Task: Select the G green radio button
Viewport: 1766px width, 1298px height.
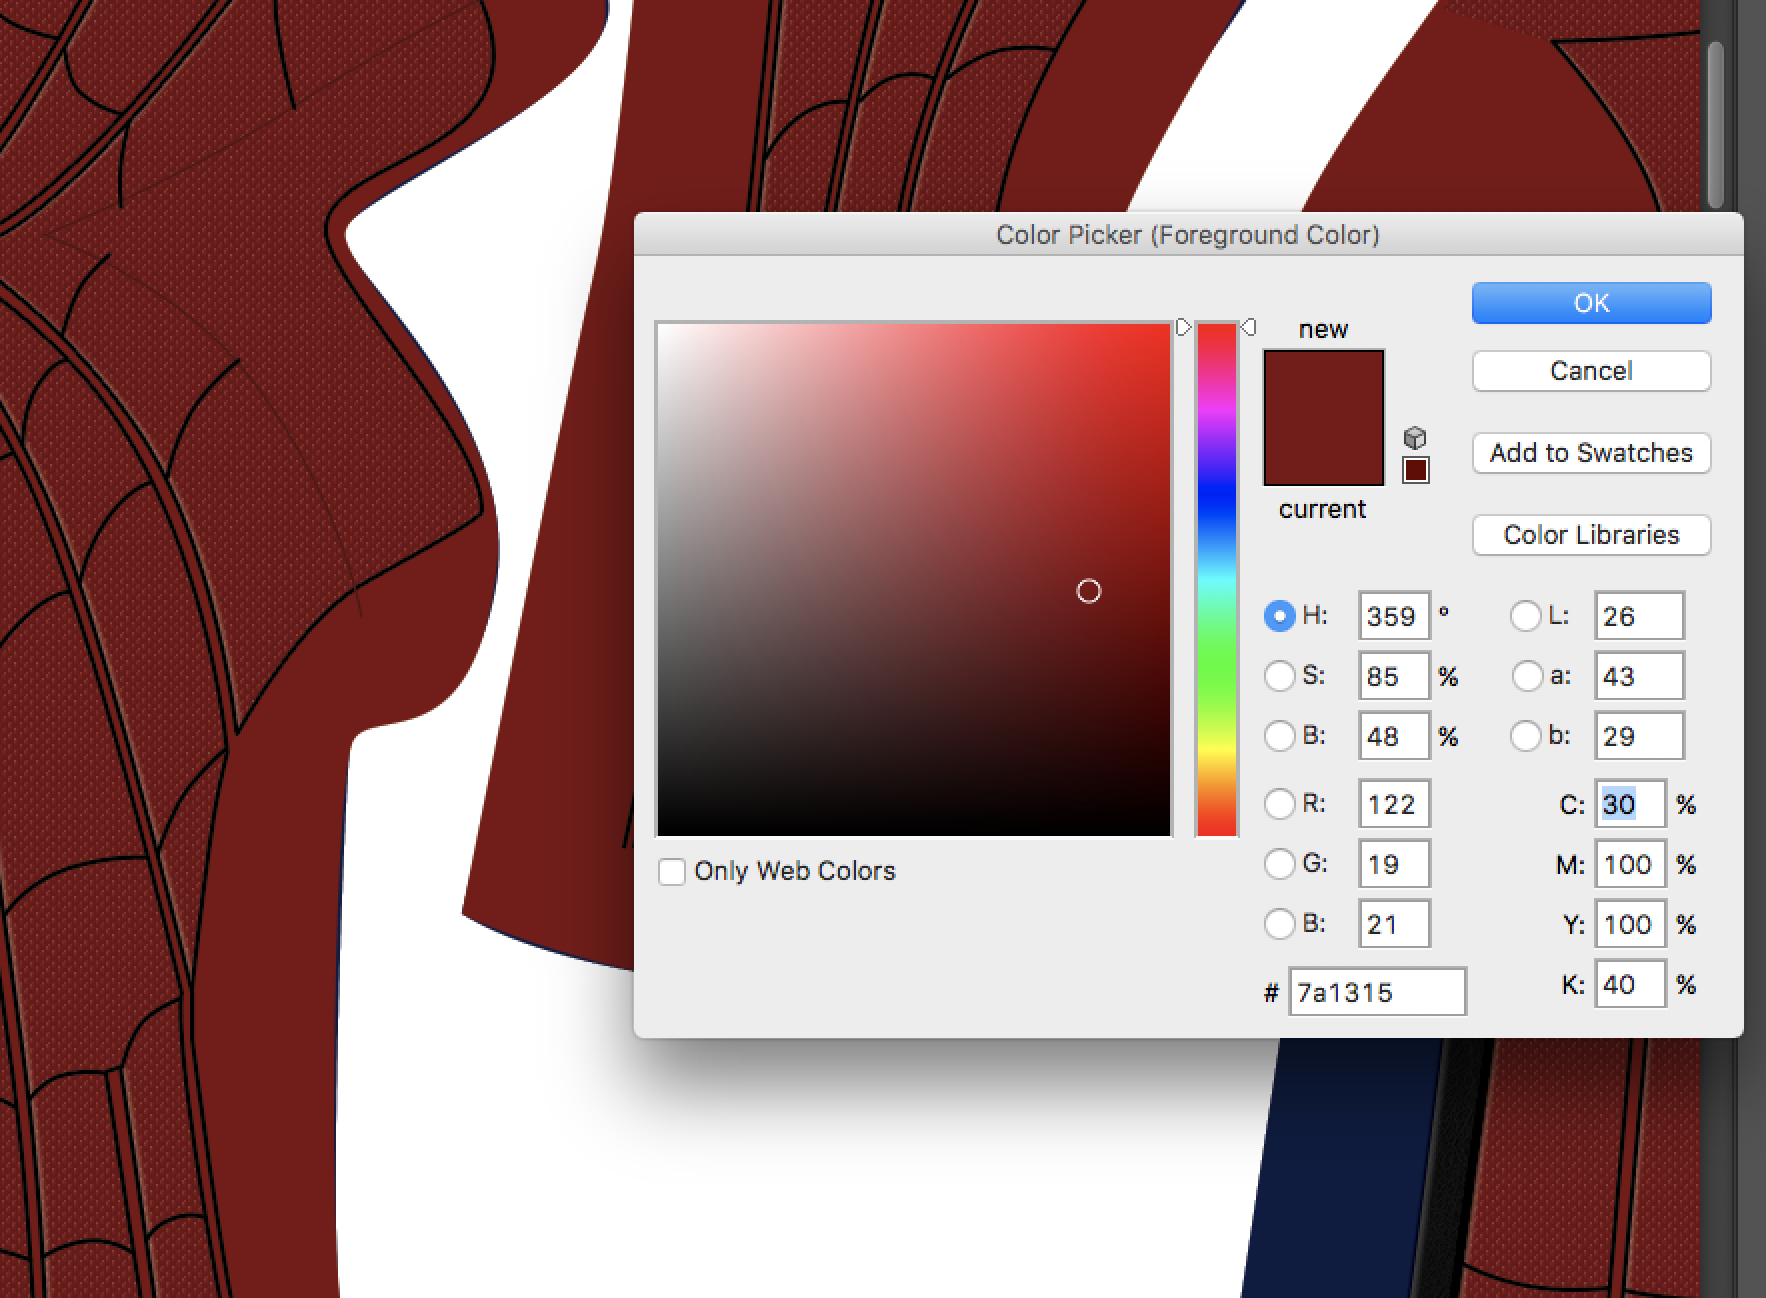Action: point(1279,863)
